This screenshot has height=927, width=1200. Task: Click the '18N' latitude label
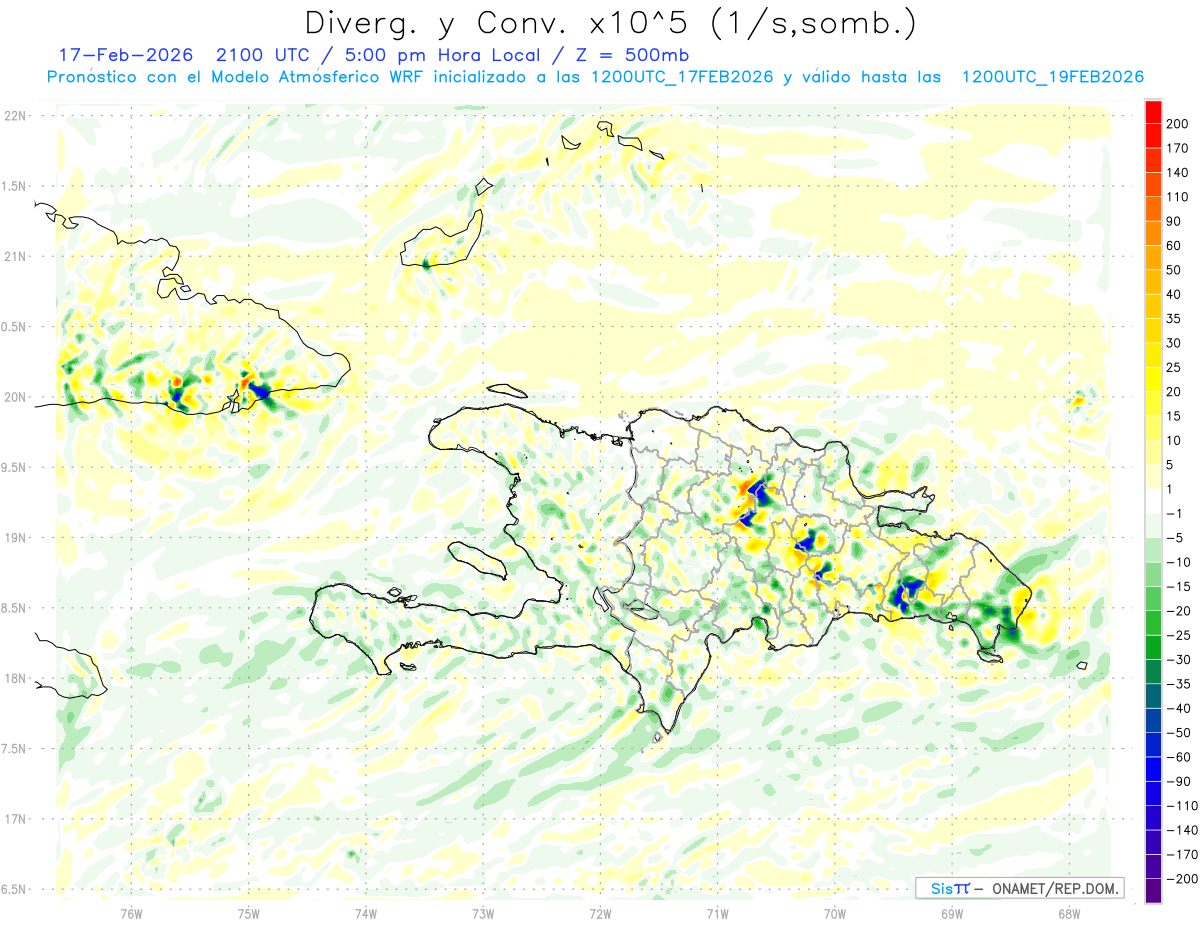coord(15,678)
